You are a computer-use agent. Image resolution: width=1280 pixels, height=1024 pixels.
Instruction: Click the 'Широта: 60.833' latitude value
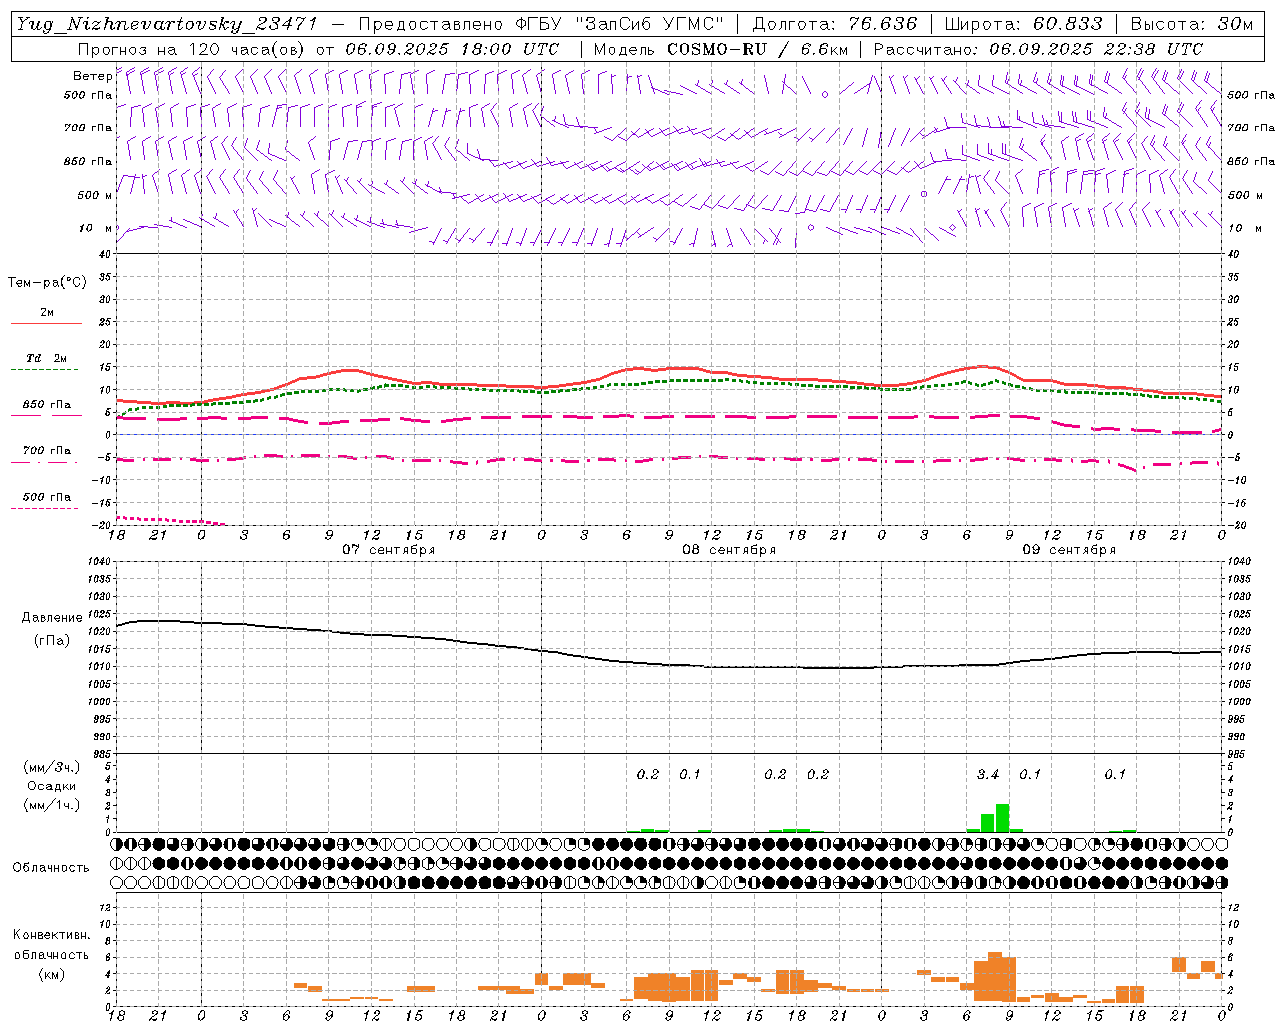1023,24
